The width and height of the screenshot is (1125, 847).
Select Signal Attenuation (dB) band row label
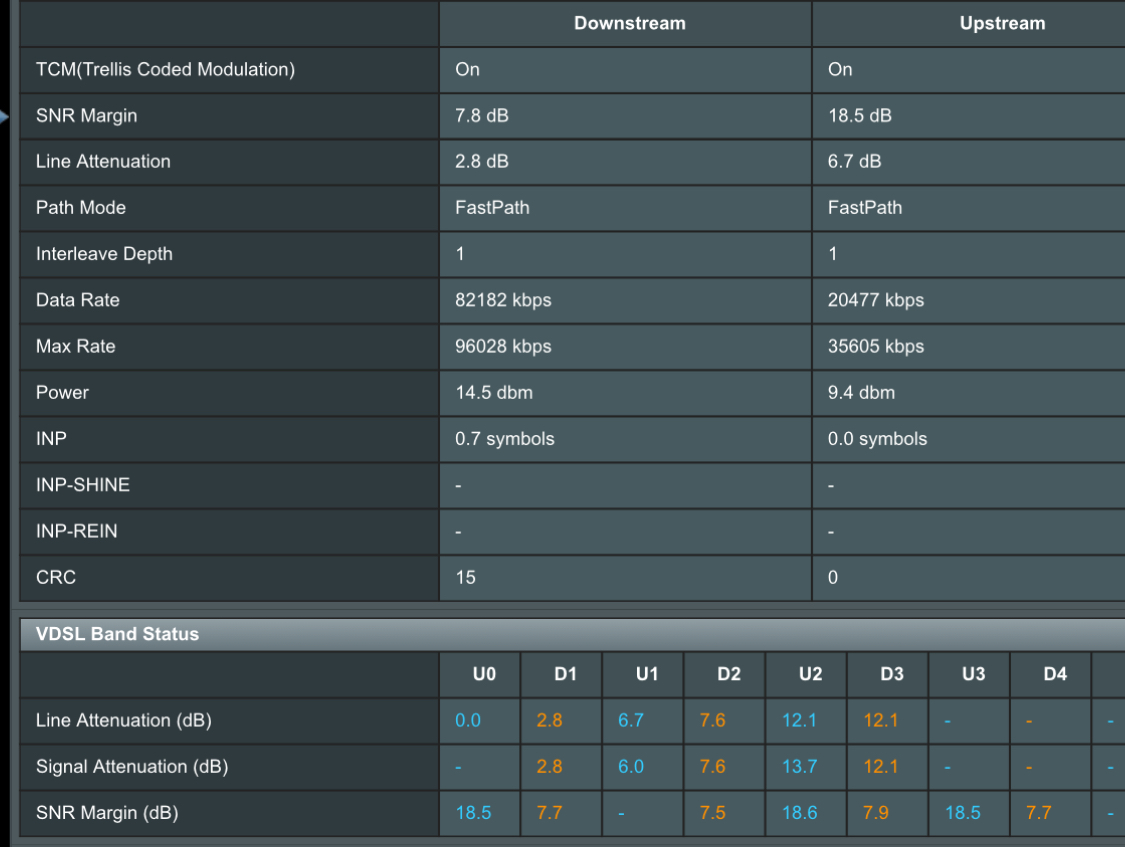pyautogui.click(x=132, y=767)
